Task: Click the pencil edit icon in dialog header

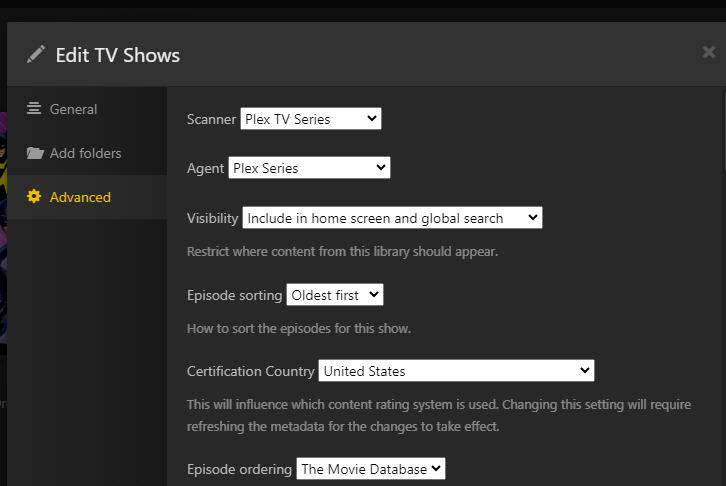Action: (36, 54)
